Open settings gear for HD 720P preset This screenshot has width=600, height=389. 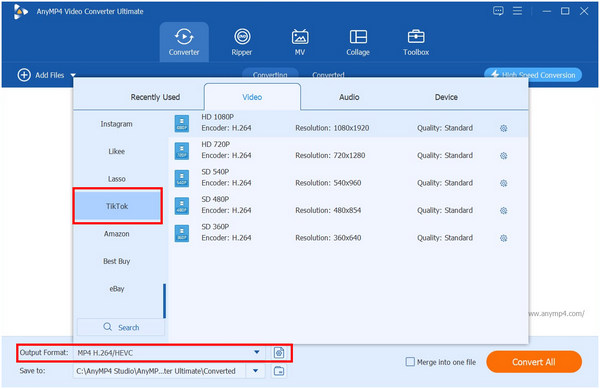(504, 156)
